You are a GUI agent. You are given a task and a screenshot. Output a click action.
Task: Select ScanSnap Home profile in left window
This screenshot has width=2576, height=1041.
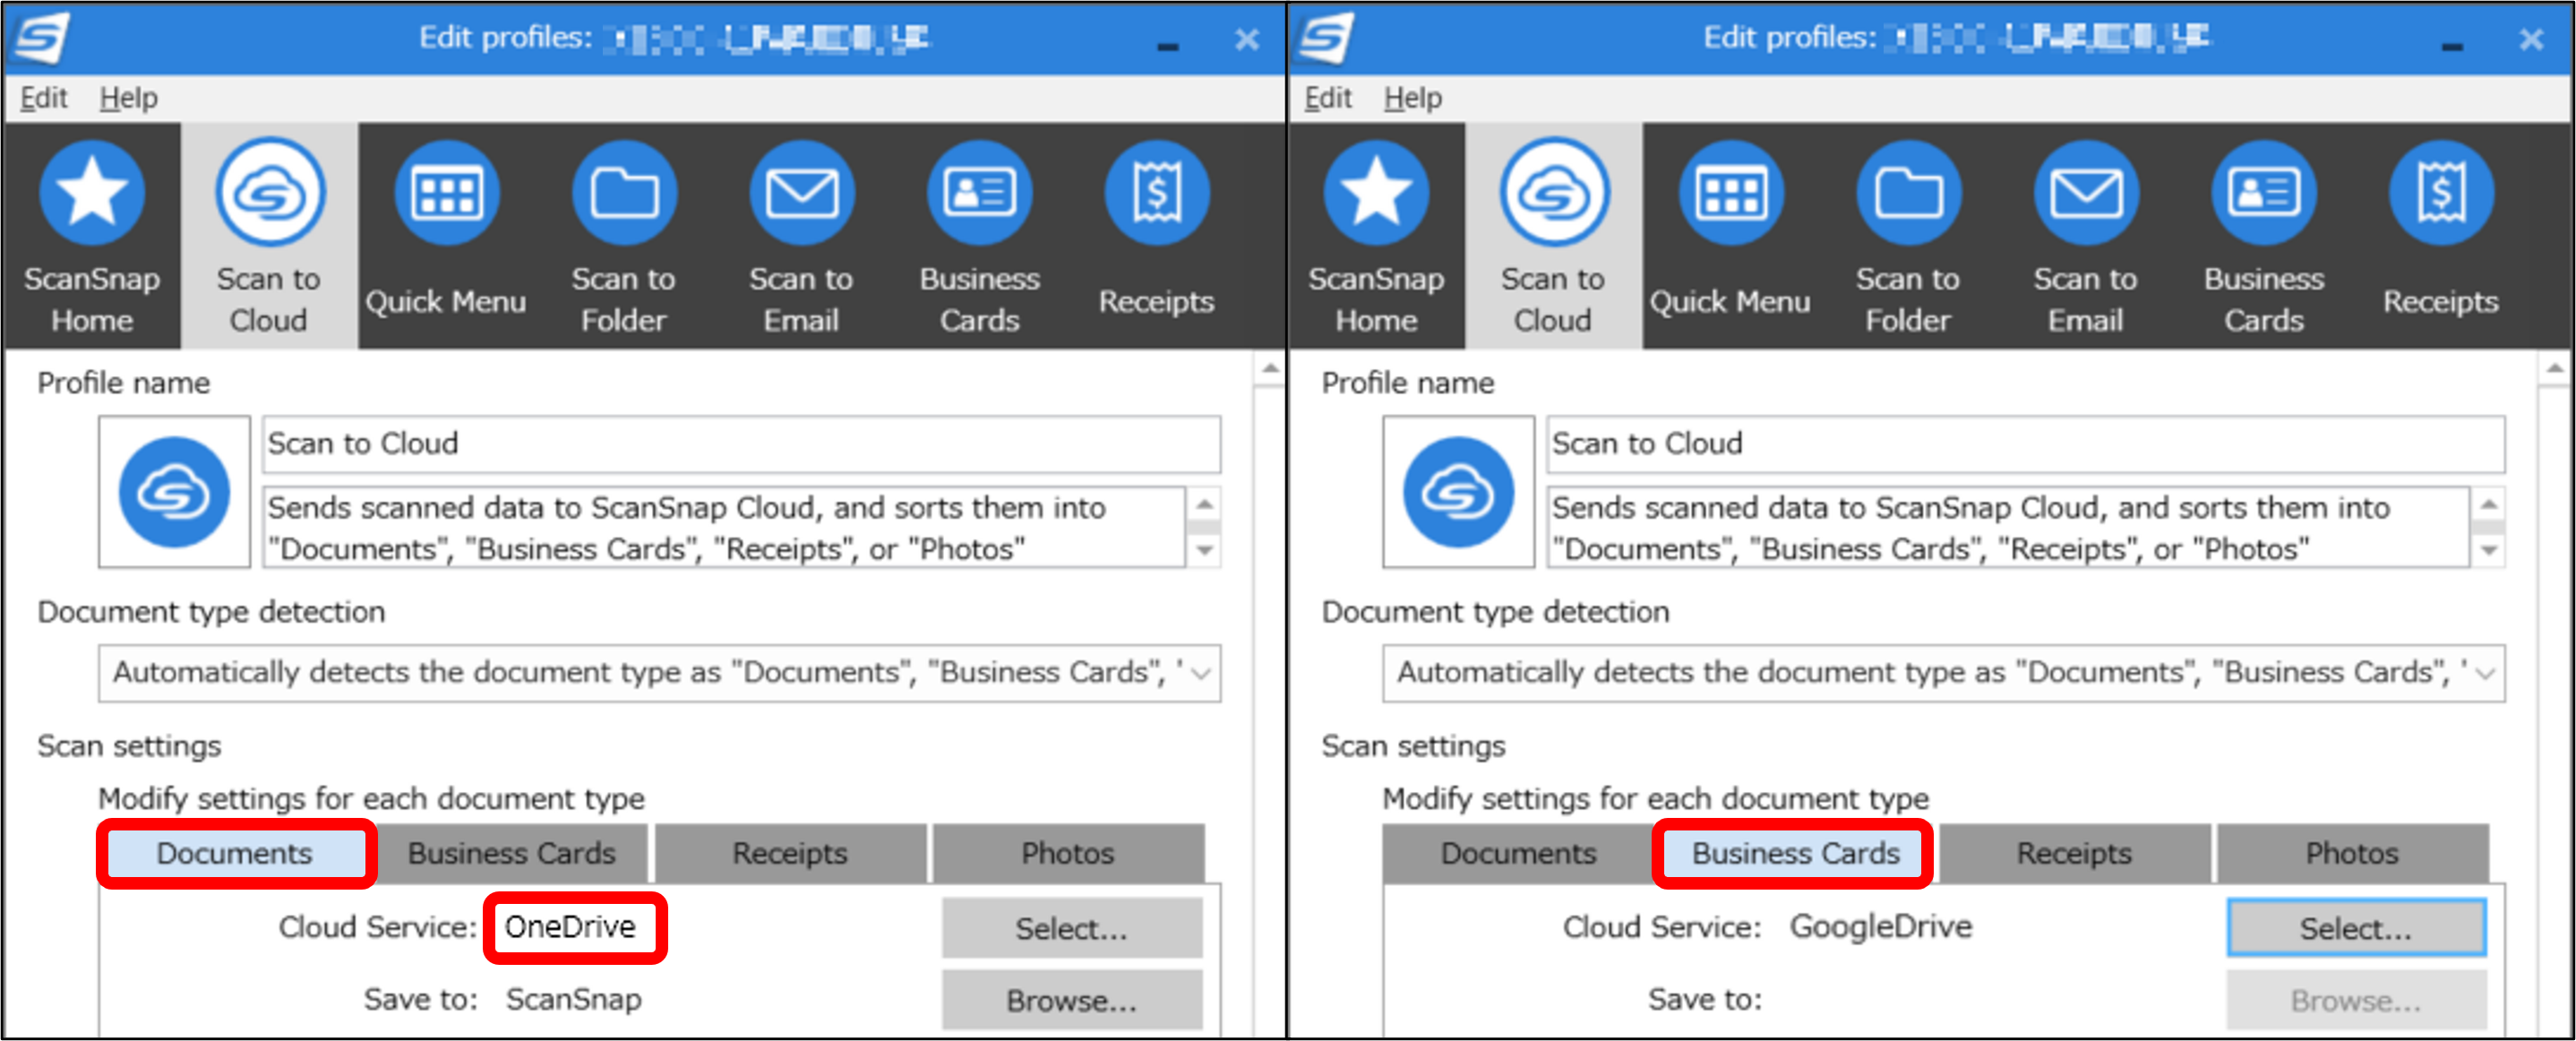coord(92,237)
